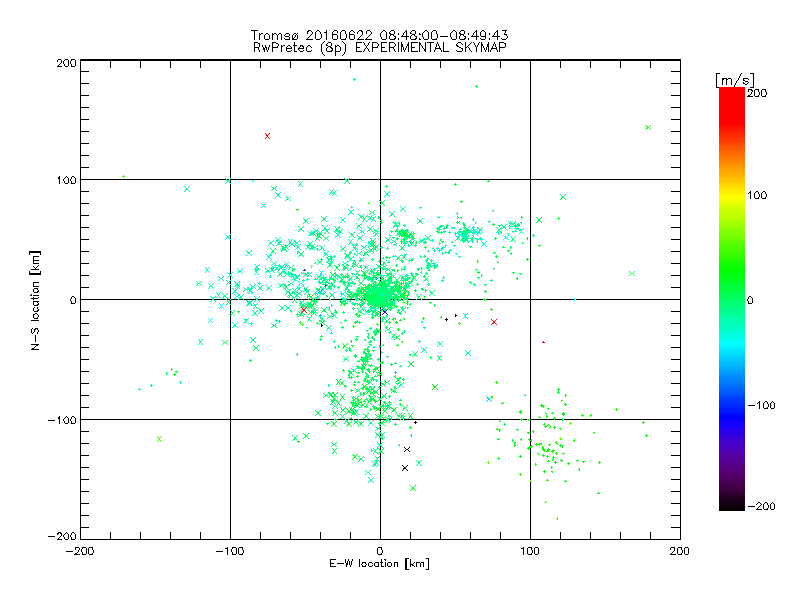Click the x-axis tick label '0'

point(380,551)
